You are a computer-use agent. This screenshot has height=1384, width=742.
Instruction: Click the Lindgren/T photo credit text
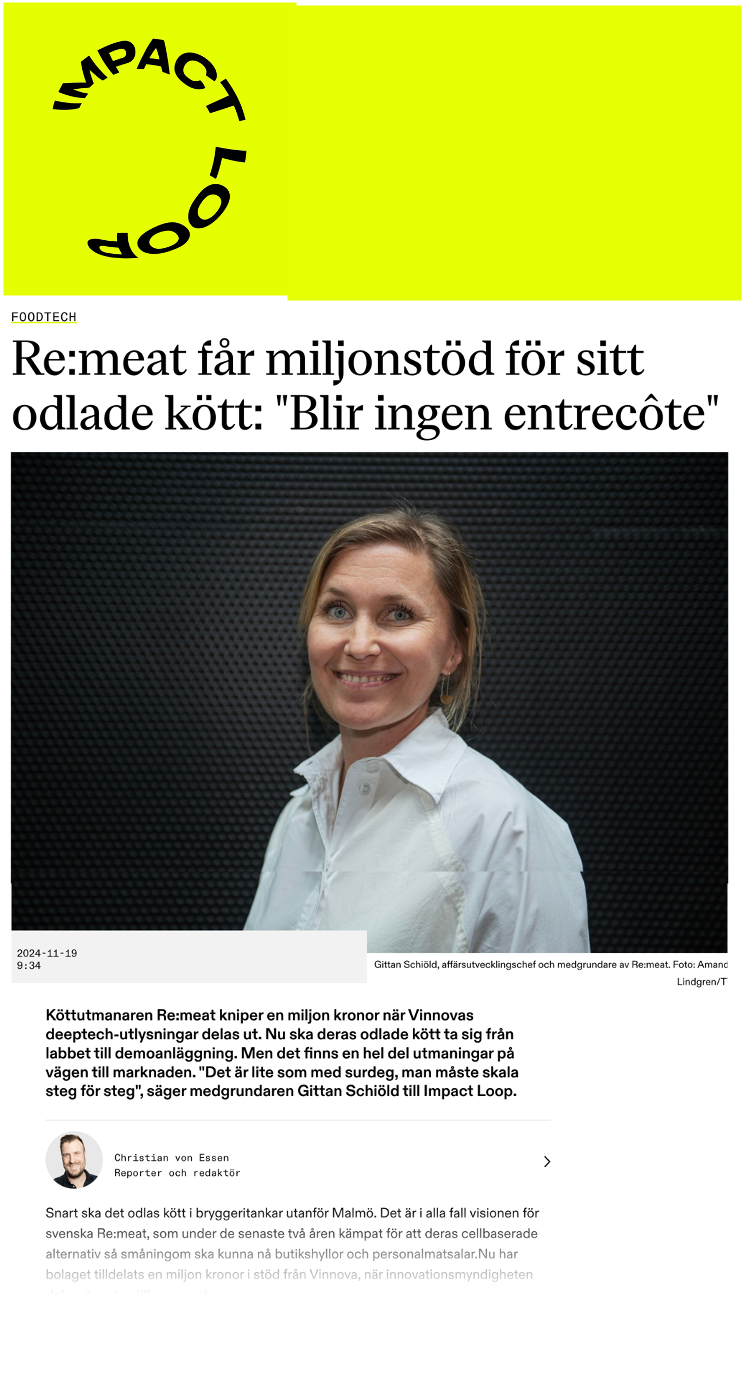[x=702, y=982]
